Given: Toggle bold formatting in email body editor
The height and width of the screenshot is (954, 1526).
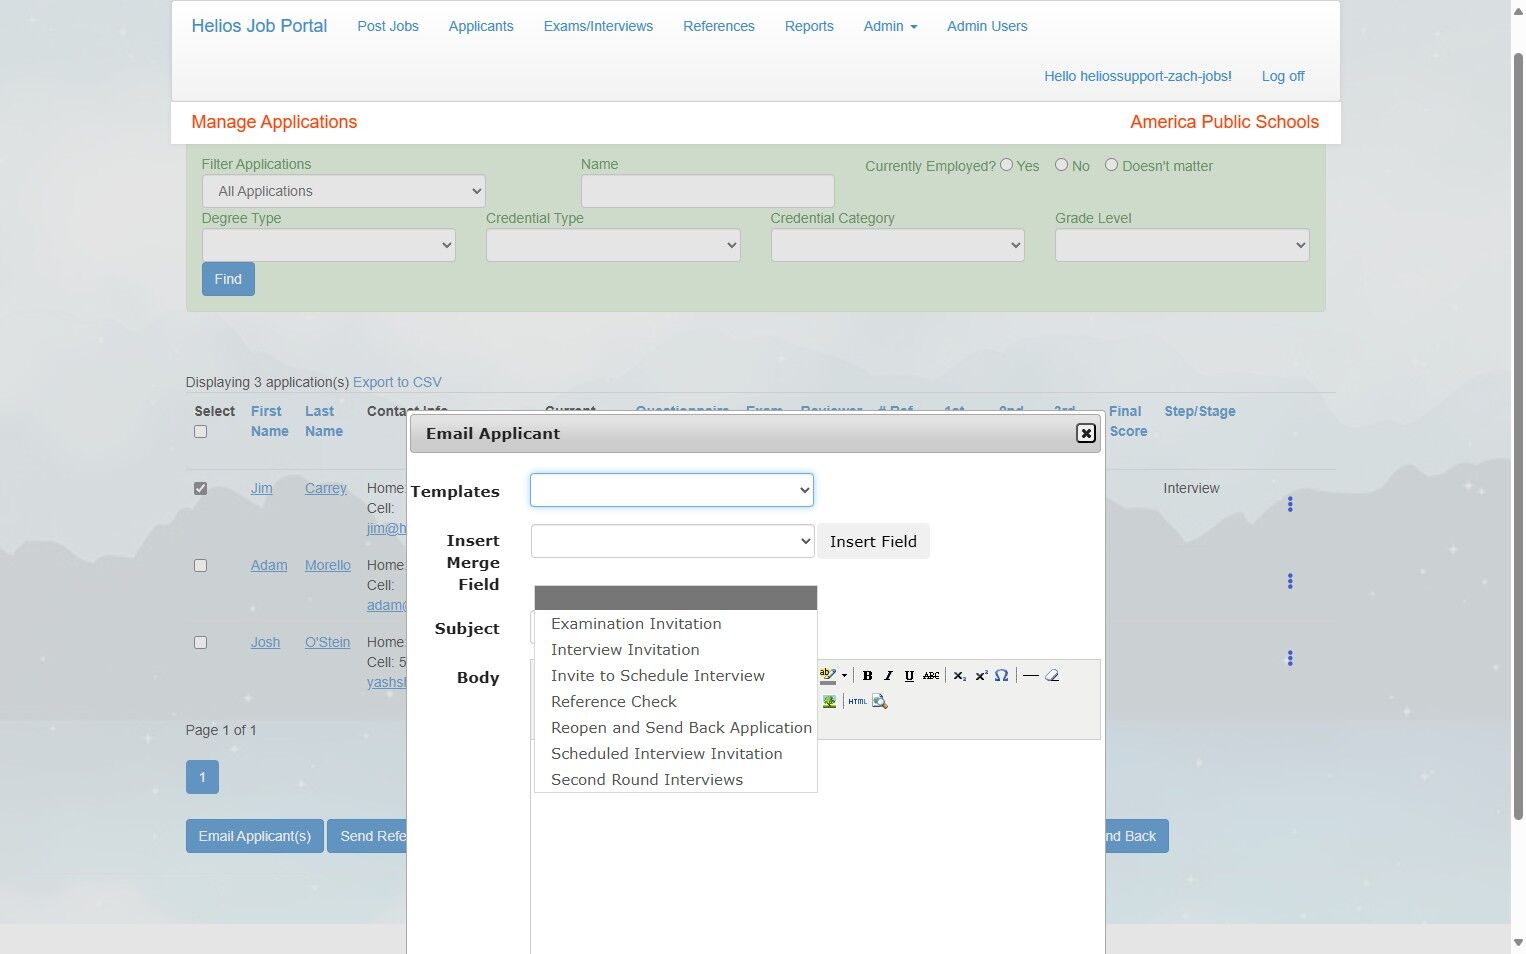Looking at the screenshot, I should point(867,676).
